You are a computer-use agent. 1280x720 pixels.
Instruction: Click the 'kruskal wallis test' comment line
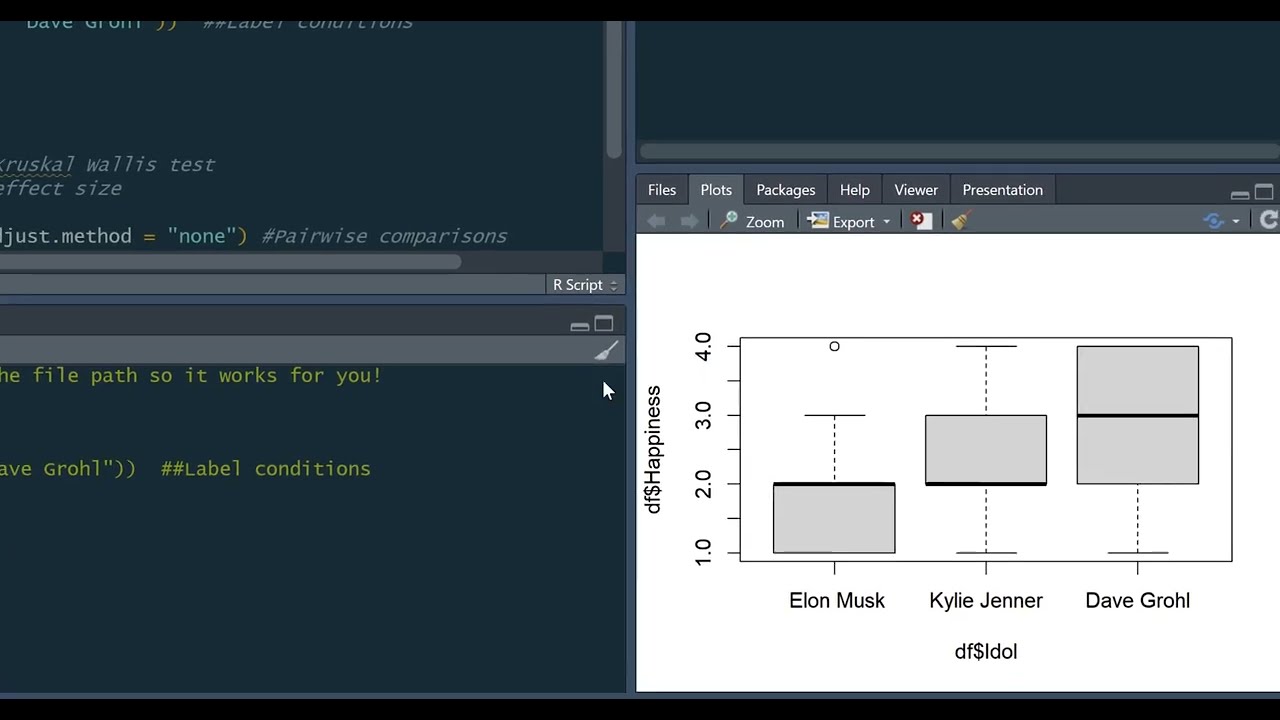coord(107,165)
